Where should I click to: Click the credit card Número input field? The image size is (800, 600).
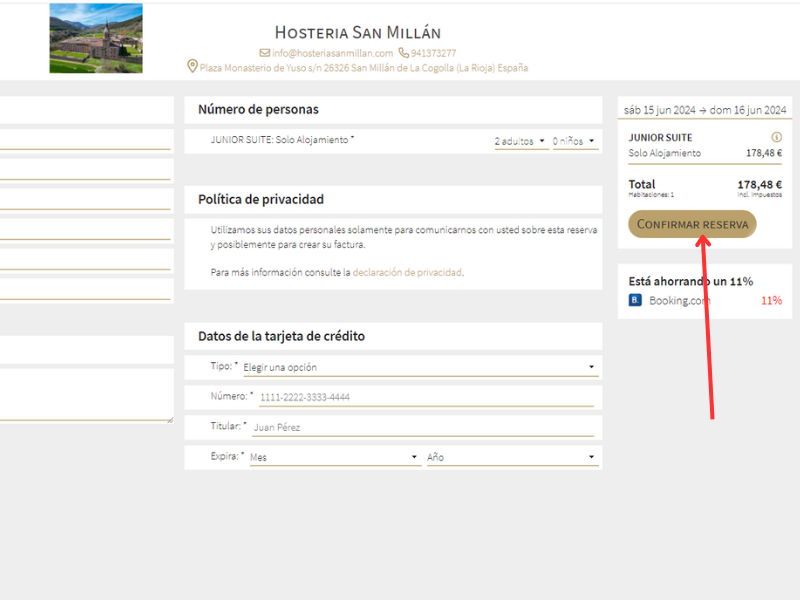pos(425,398)
